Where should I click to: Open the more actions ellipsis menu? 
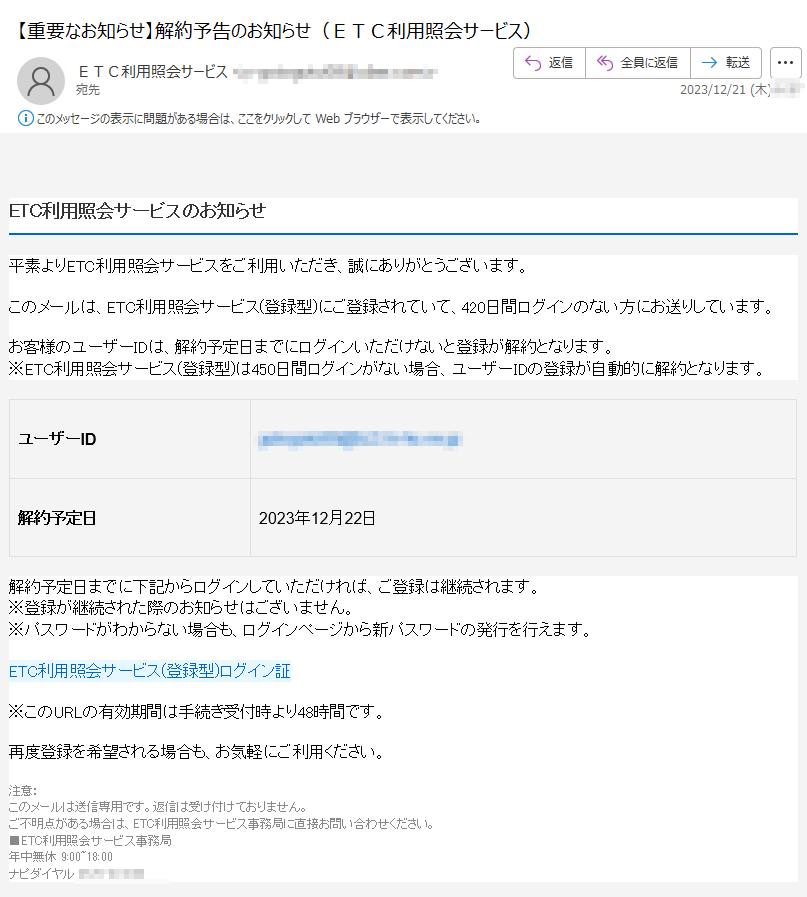(x=786, y=63)
